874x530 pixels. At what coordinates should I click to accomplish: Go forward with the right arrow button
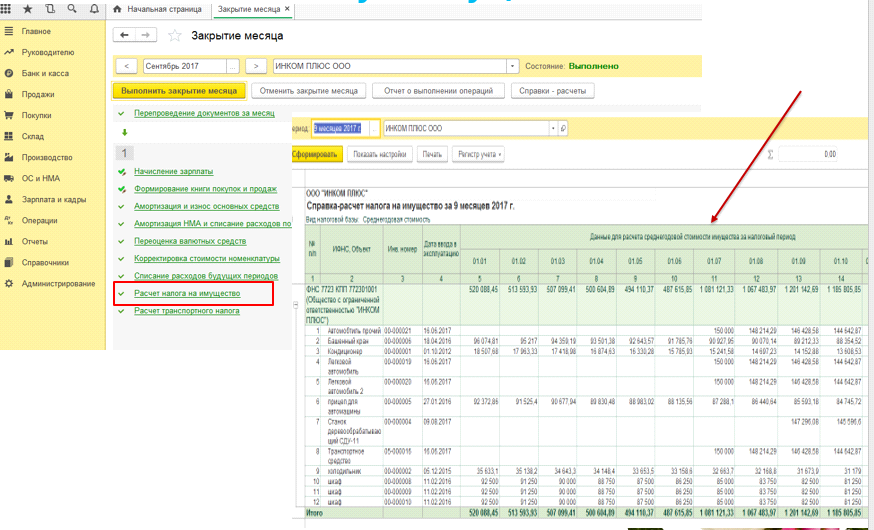pos(145,35)
